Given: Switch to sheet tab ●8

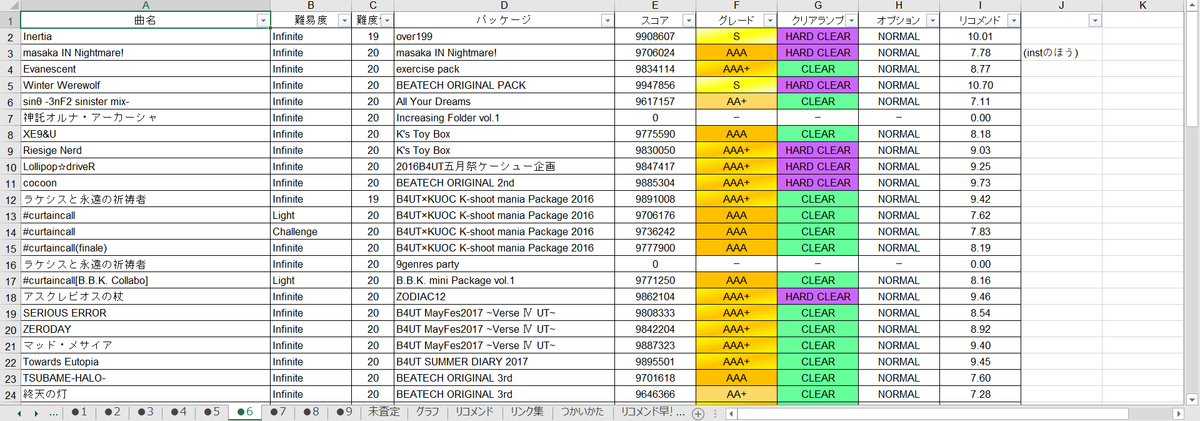Looking at the screenshot, I should coord(311,412).
